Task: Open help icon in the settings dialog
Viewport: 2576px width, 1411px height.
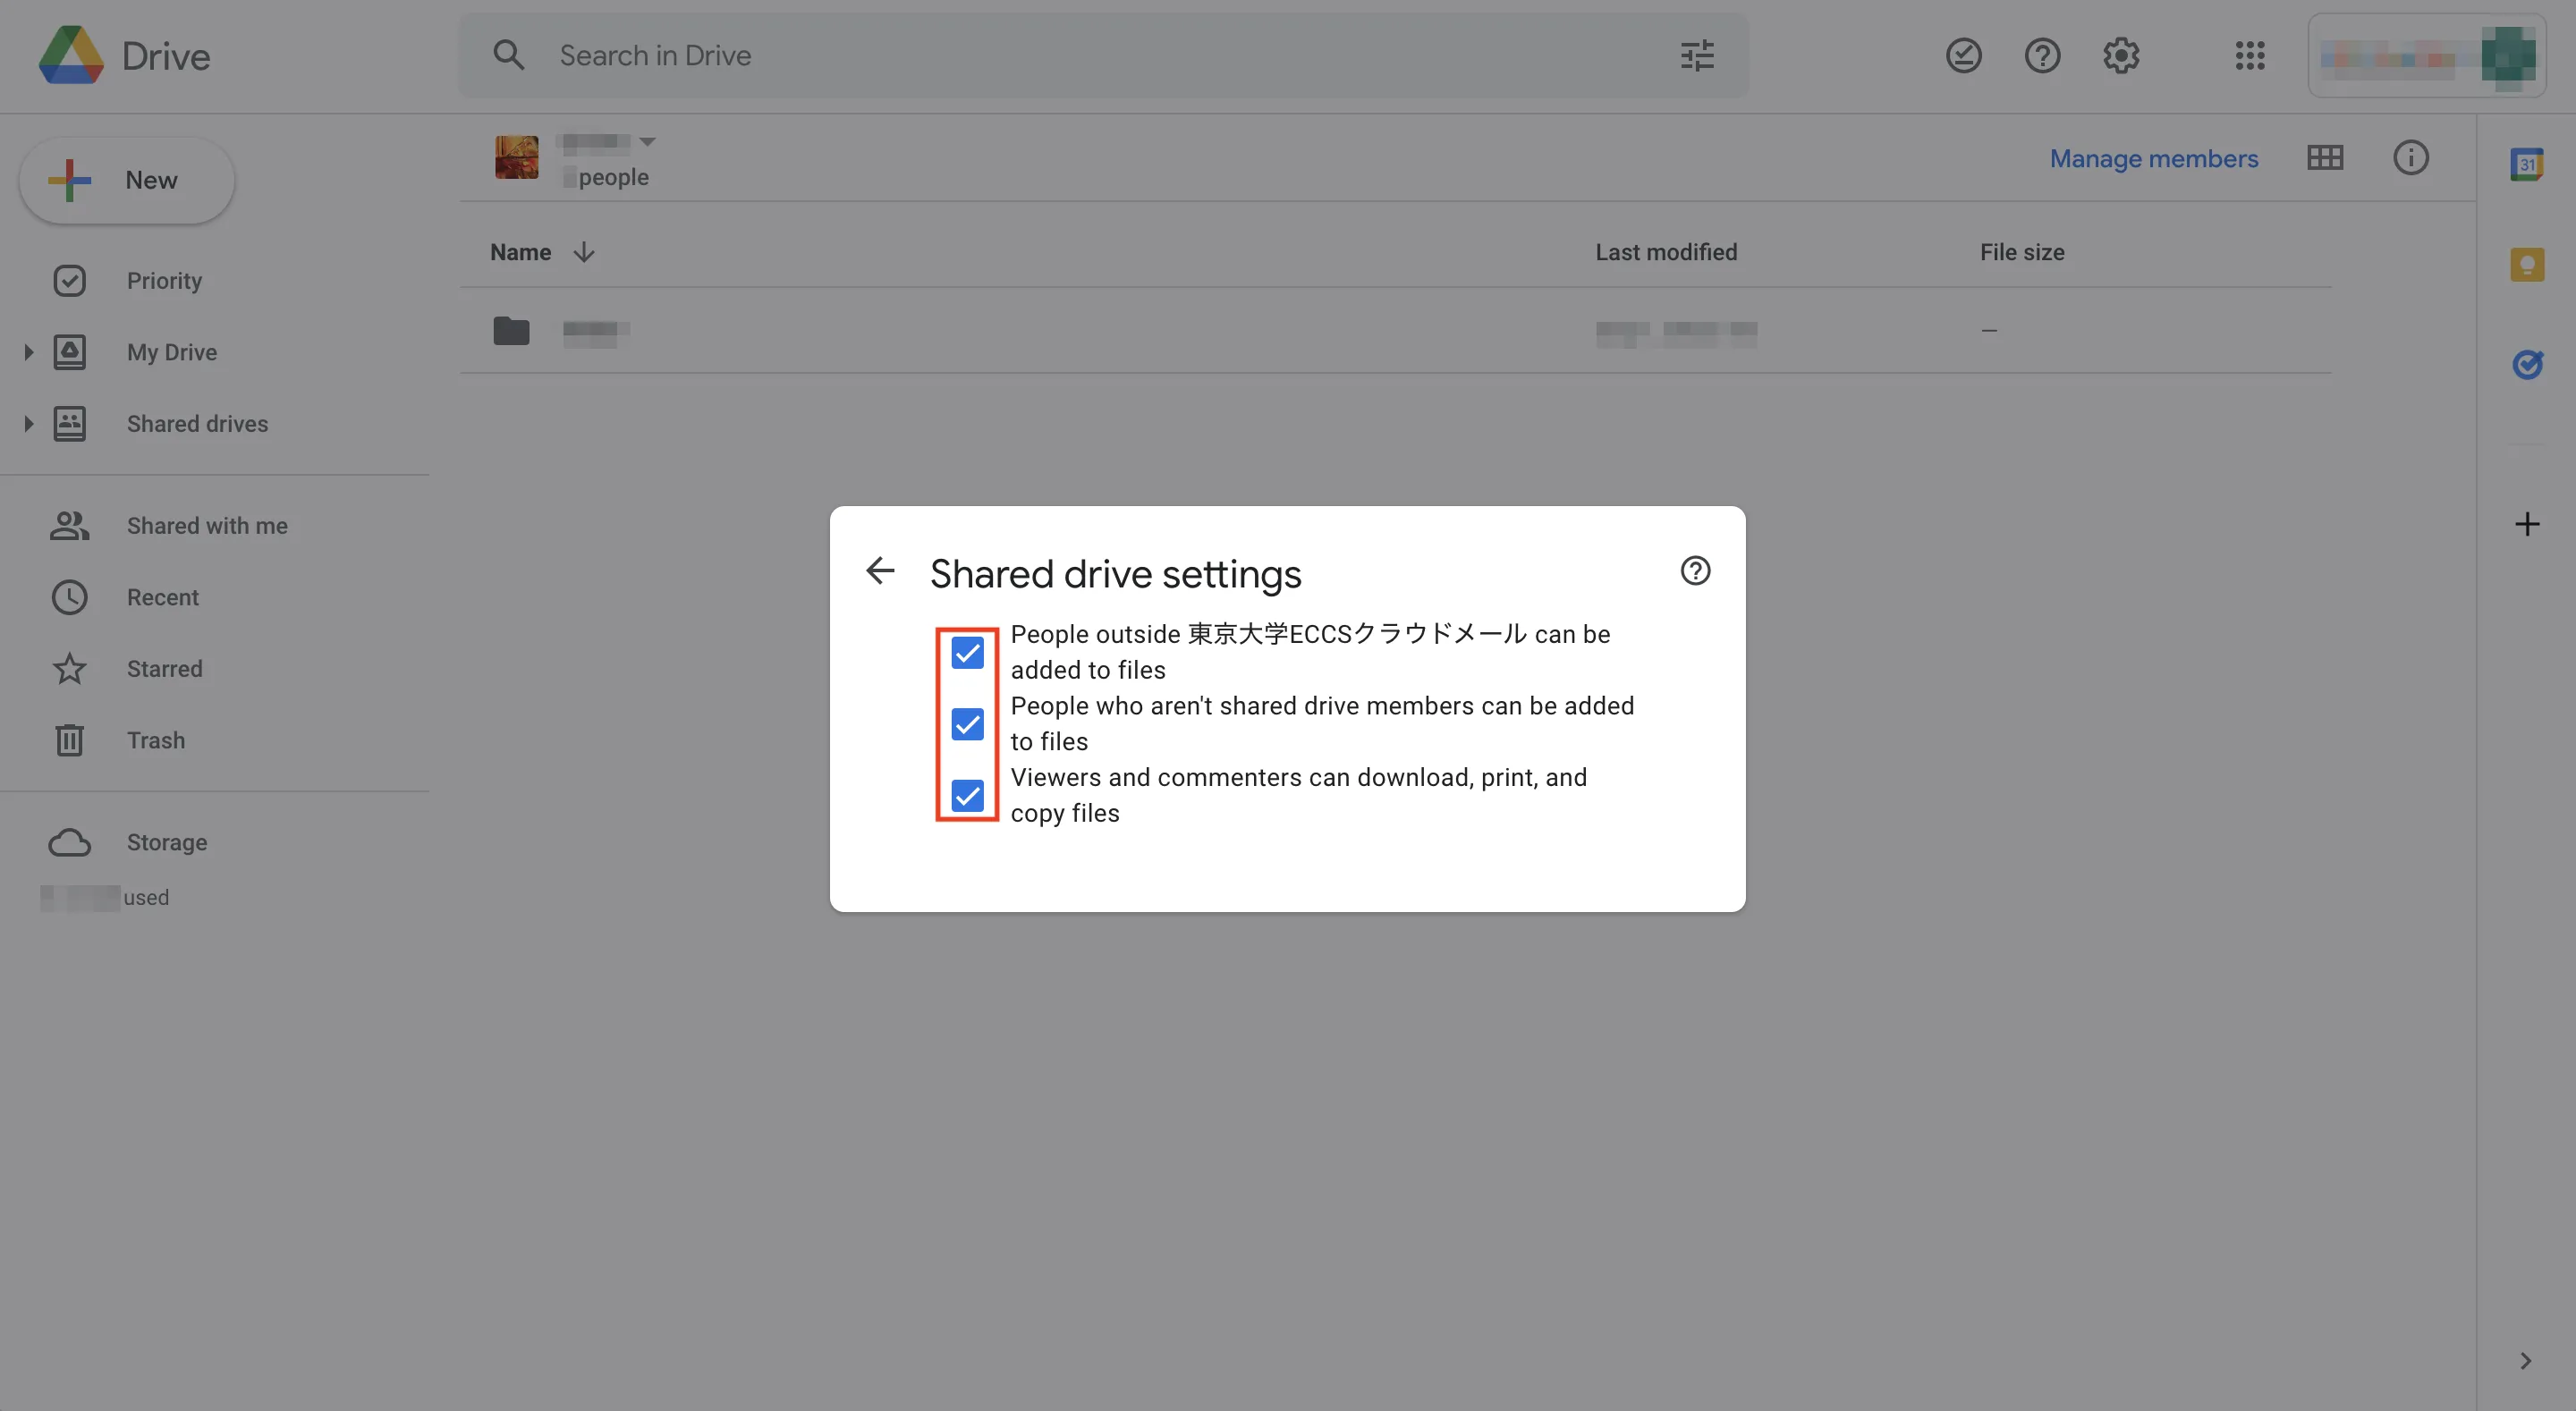Action: pos(1695,571)
